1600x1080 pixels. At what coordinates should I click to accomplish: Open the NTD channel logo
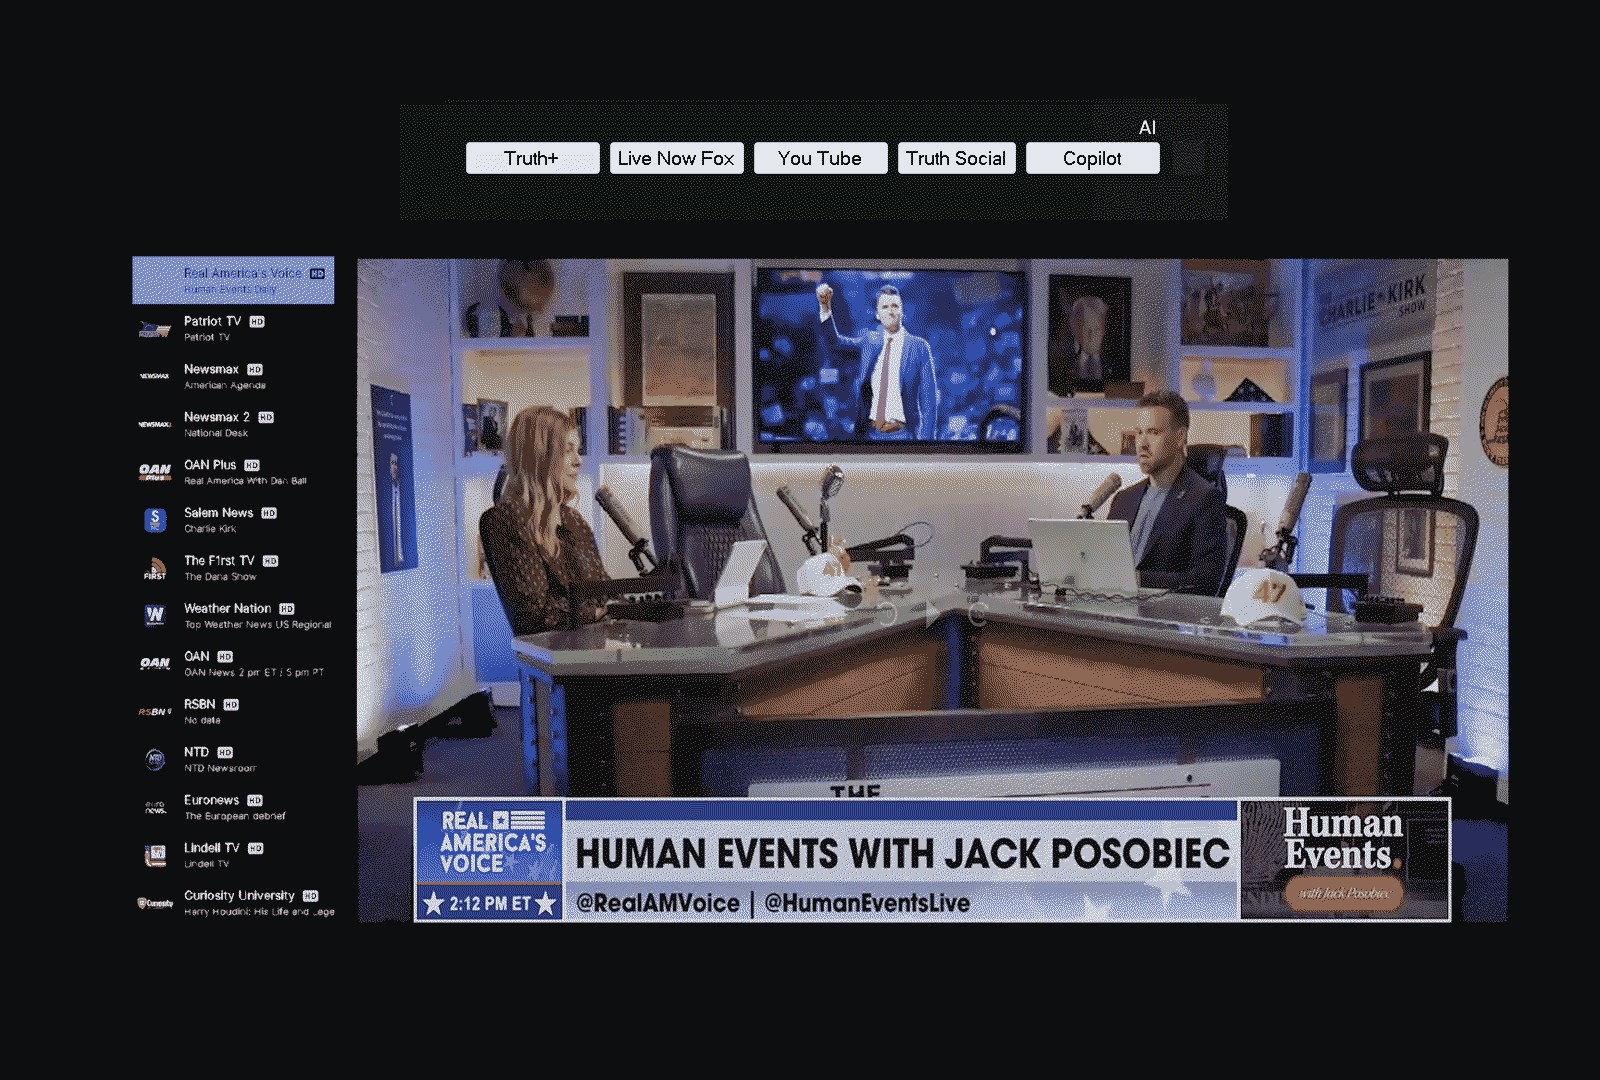click(153, 758)
